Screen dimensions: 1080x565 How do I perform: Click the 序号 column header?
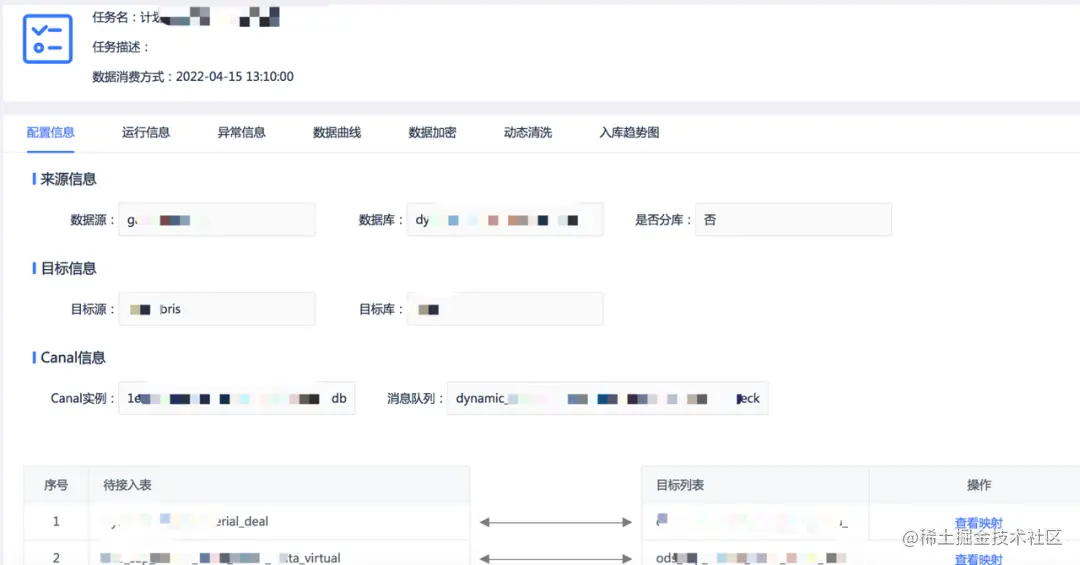tap(56, 485)
